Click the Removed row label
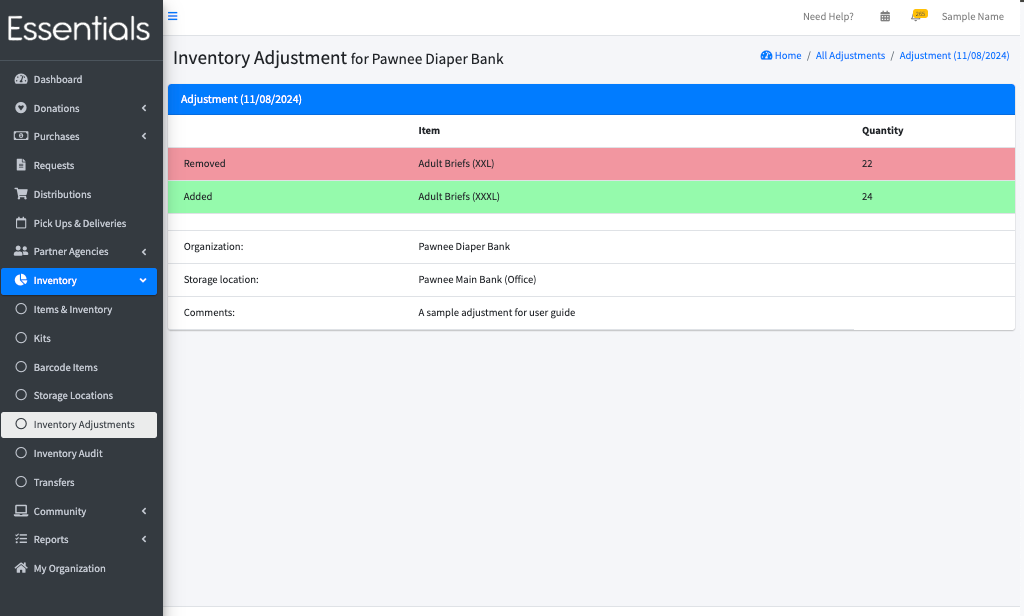This screenshot has width=1024, height=616. 204,163
